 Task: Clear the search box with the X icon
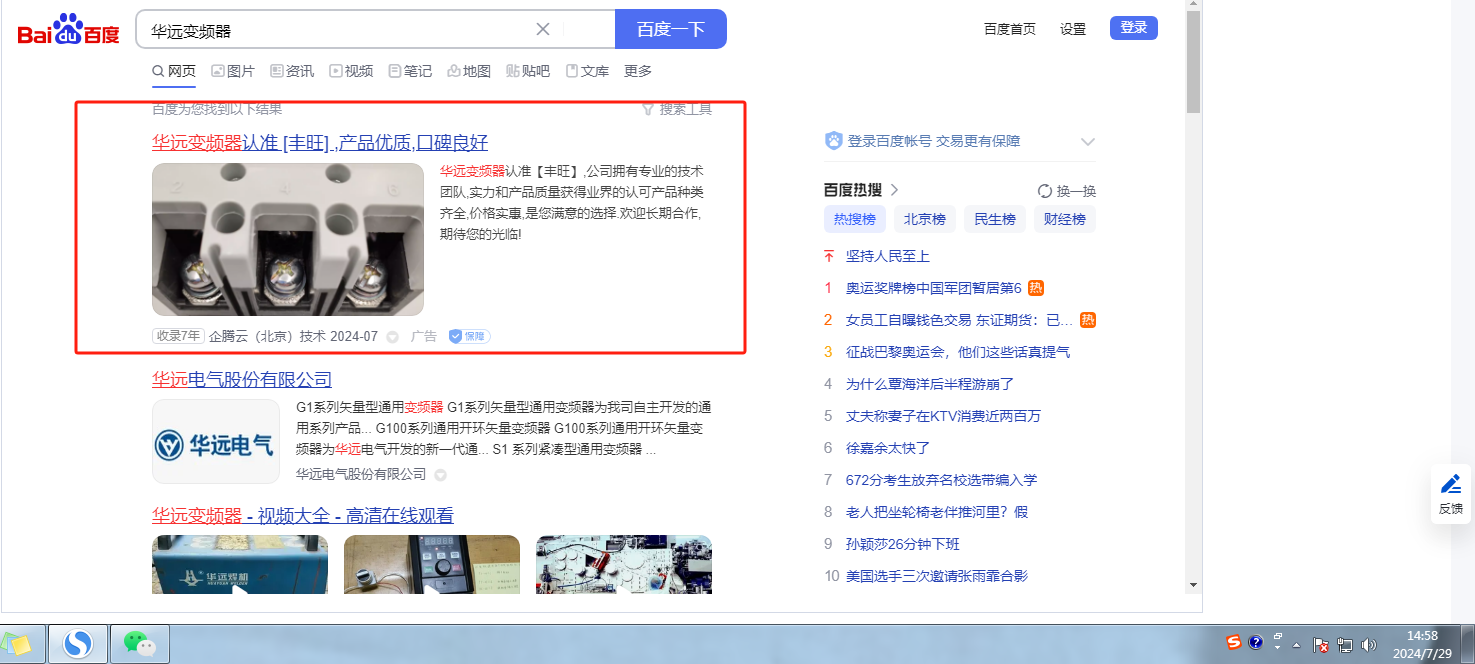point(543,29)
